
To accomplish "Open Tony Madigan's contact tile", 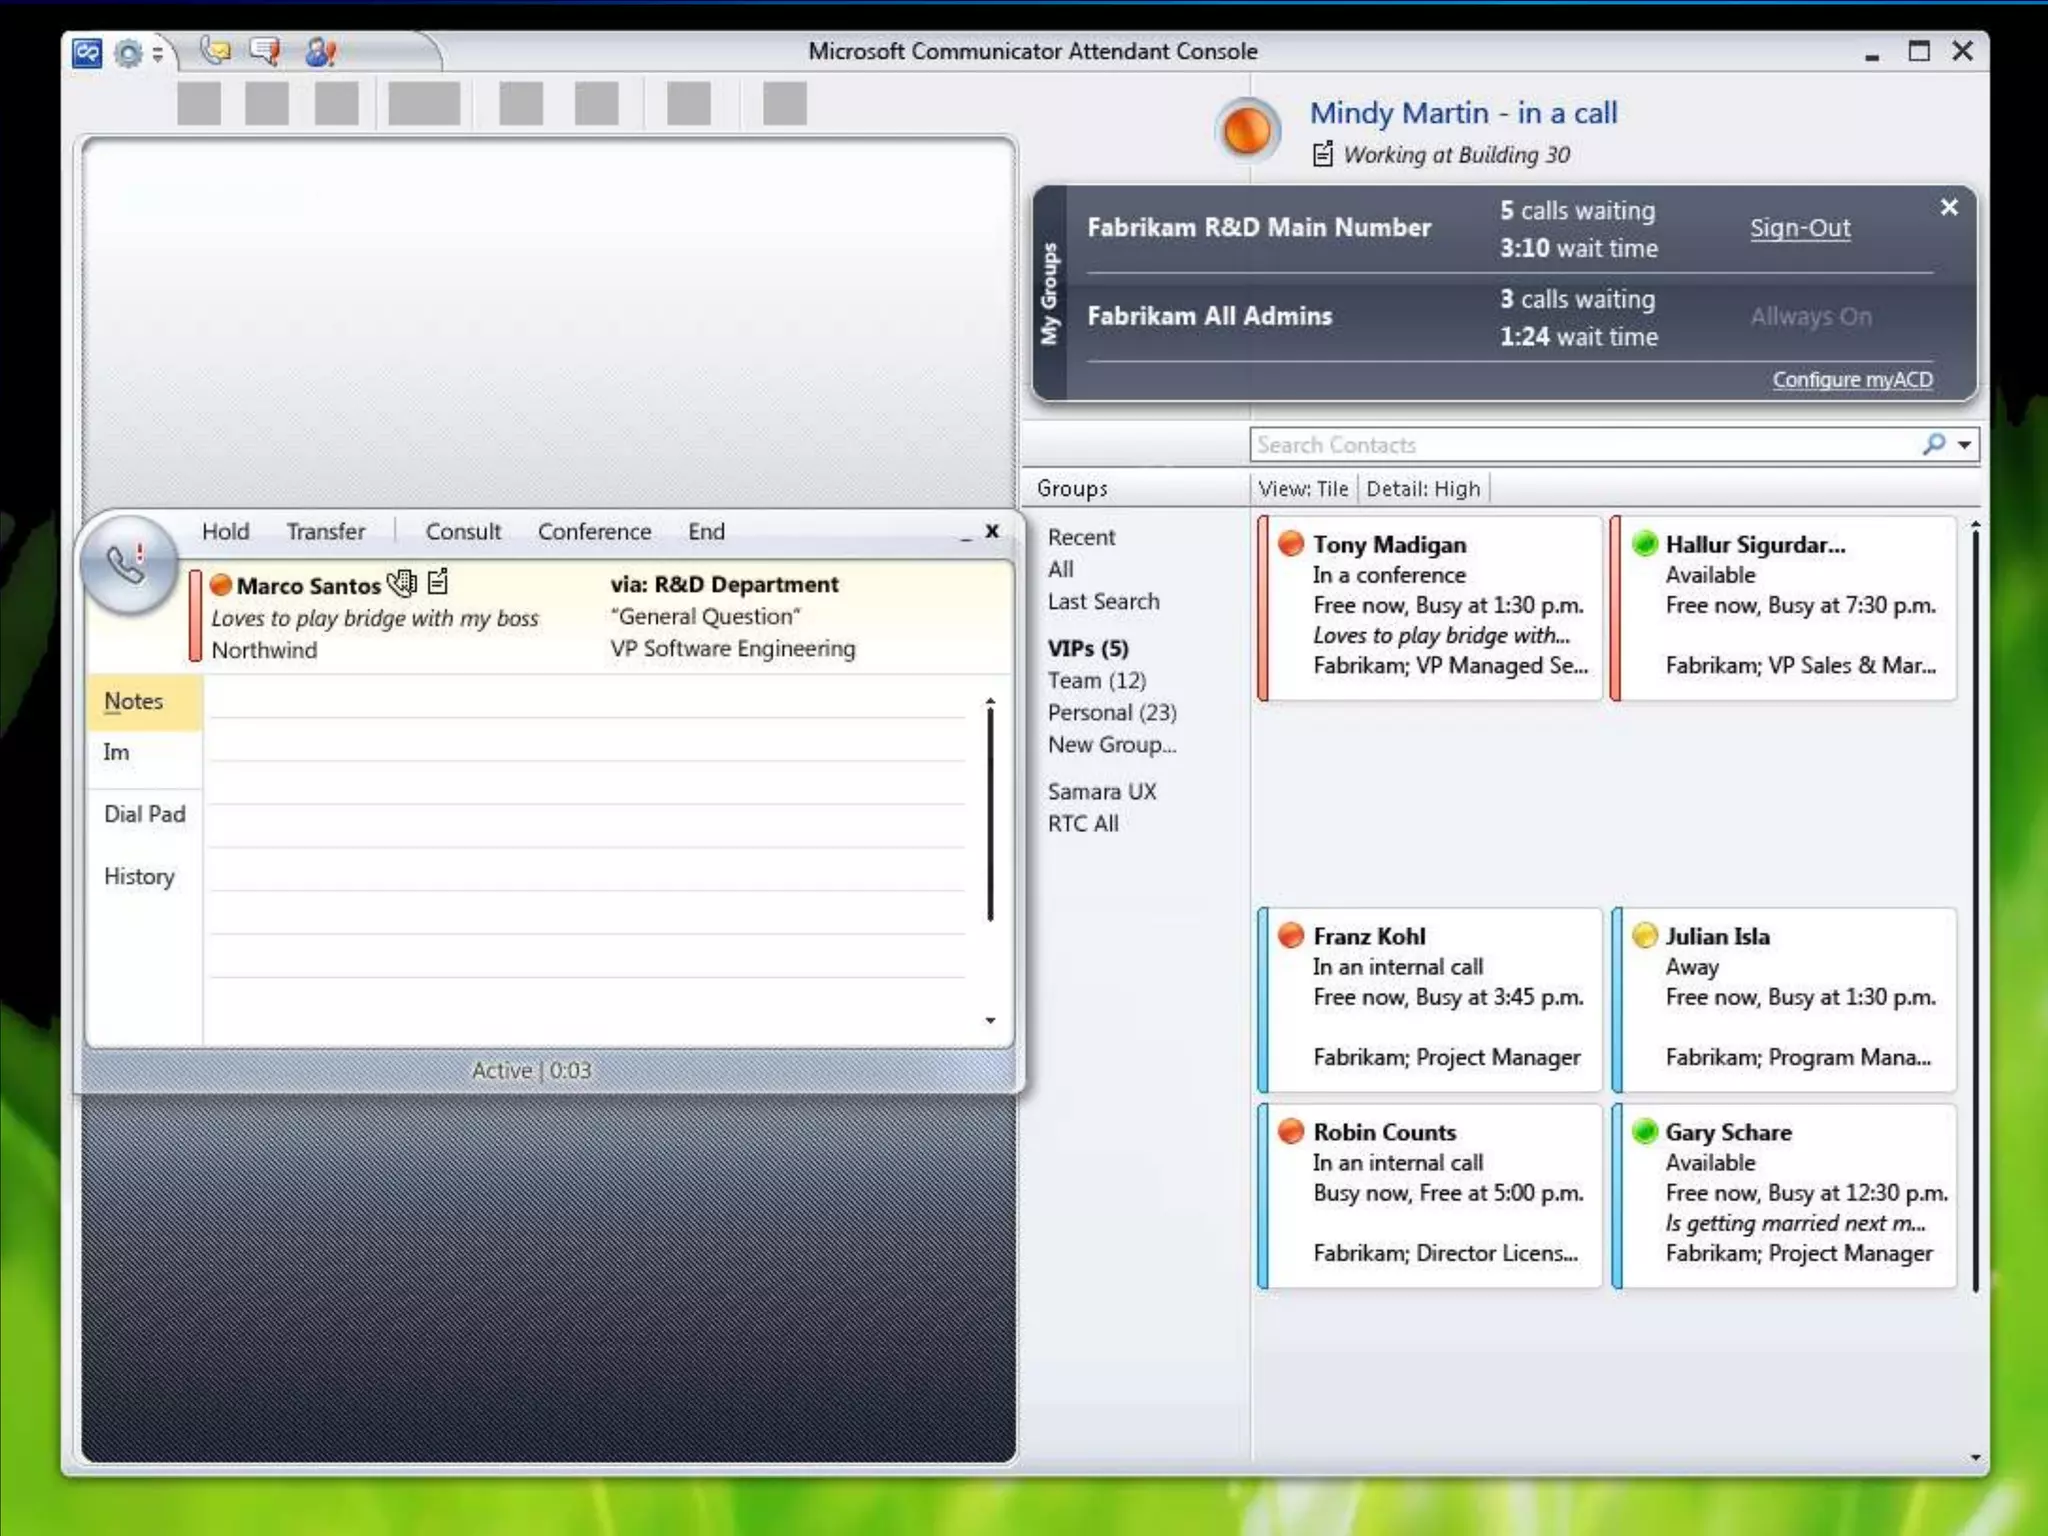I will pyautogui.click(x=1431, y=608).
